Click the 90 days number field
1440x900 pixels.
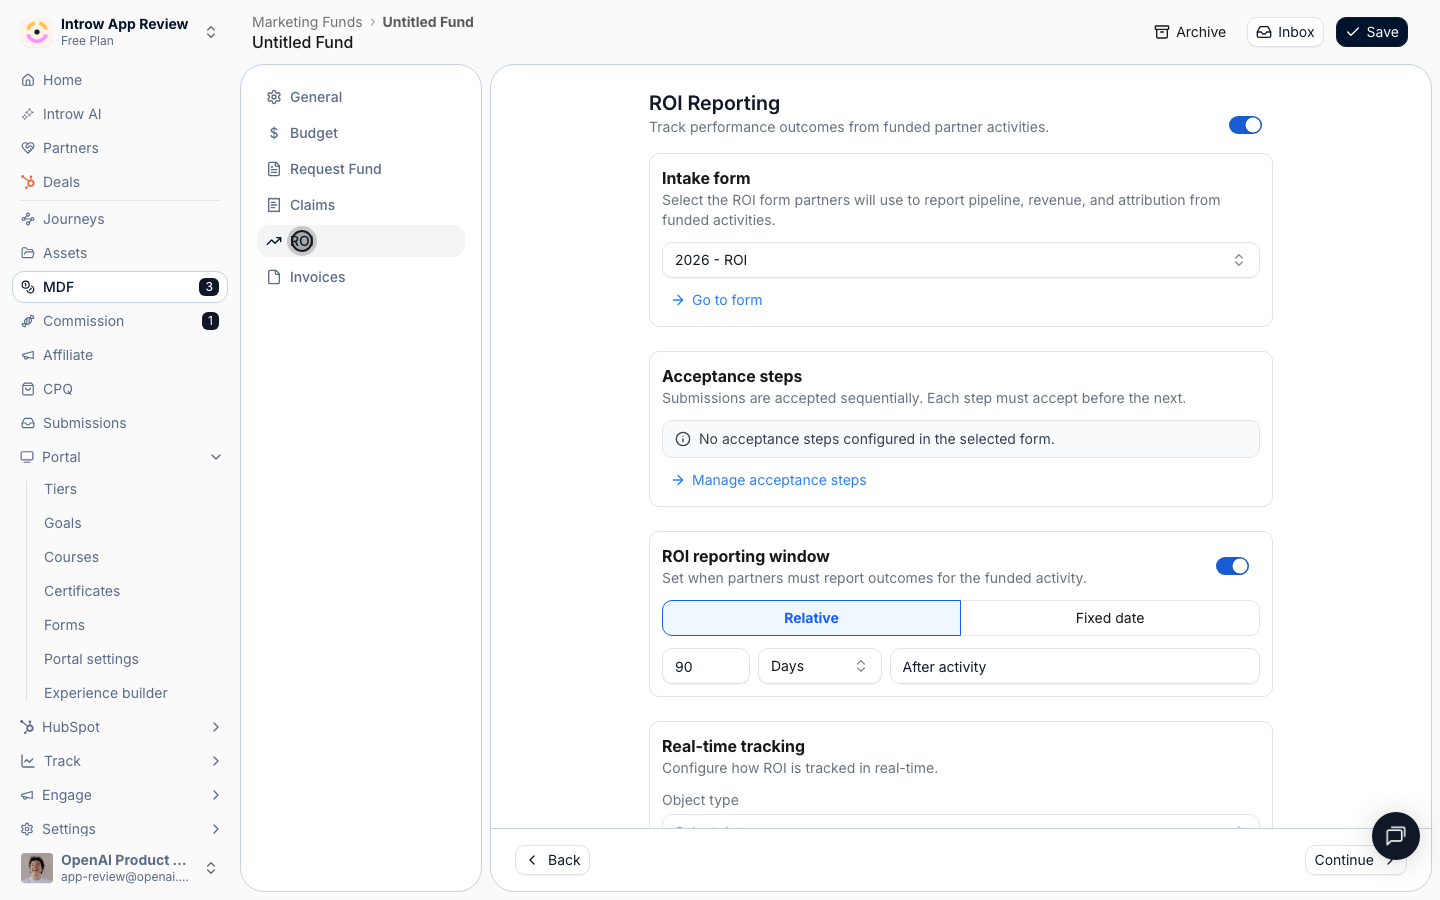(x=706, y=666)
